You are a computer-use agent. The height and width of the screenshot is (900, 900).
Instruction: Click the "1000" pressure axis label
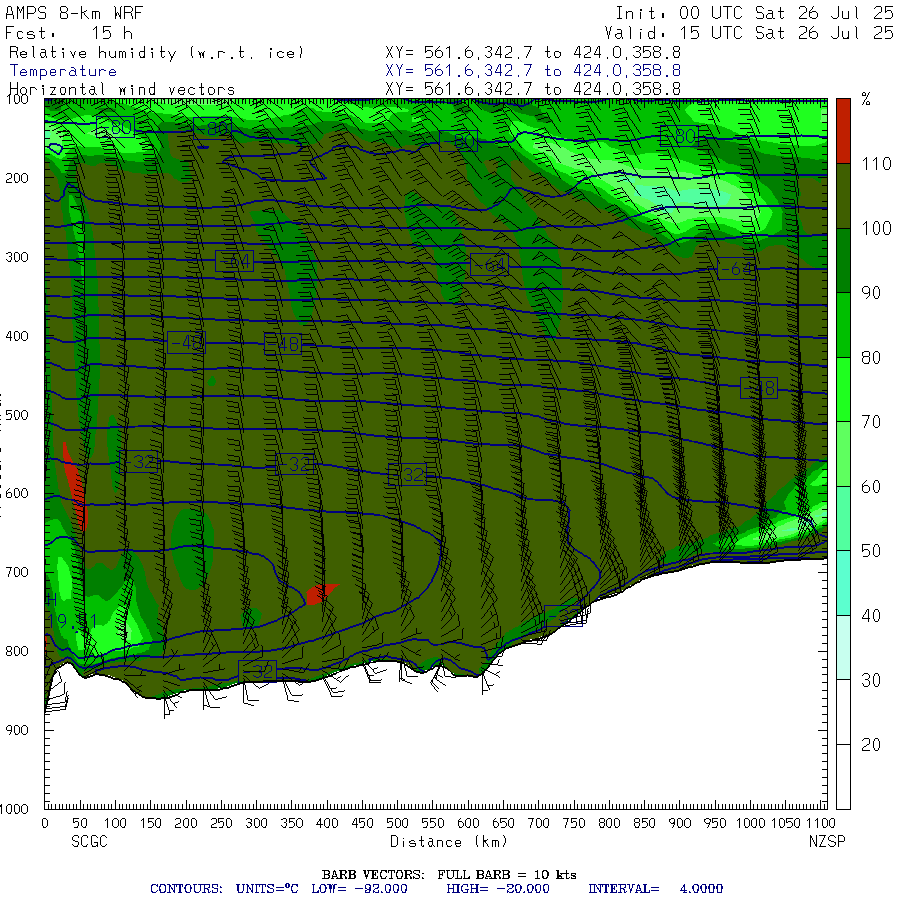point(14,809)
